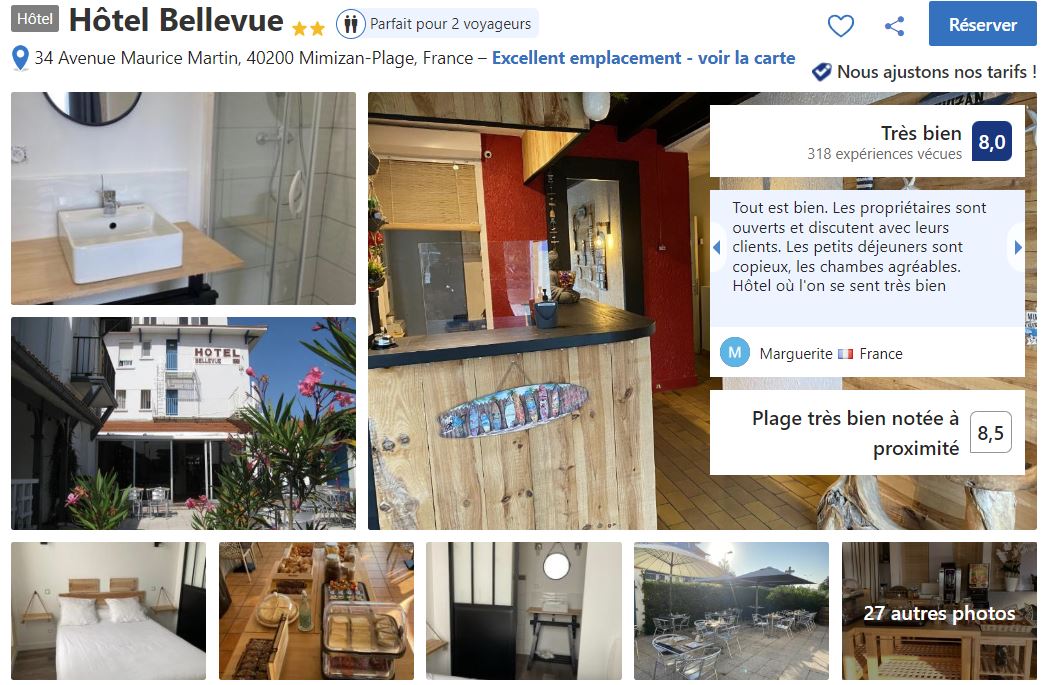Open the bedroom with white bed photo
Image resolution: width=1043 pixels, height=685 pixels.
108,611
